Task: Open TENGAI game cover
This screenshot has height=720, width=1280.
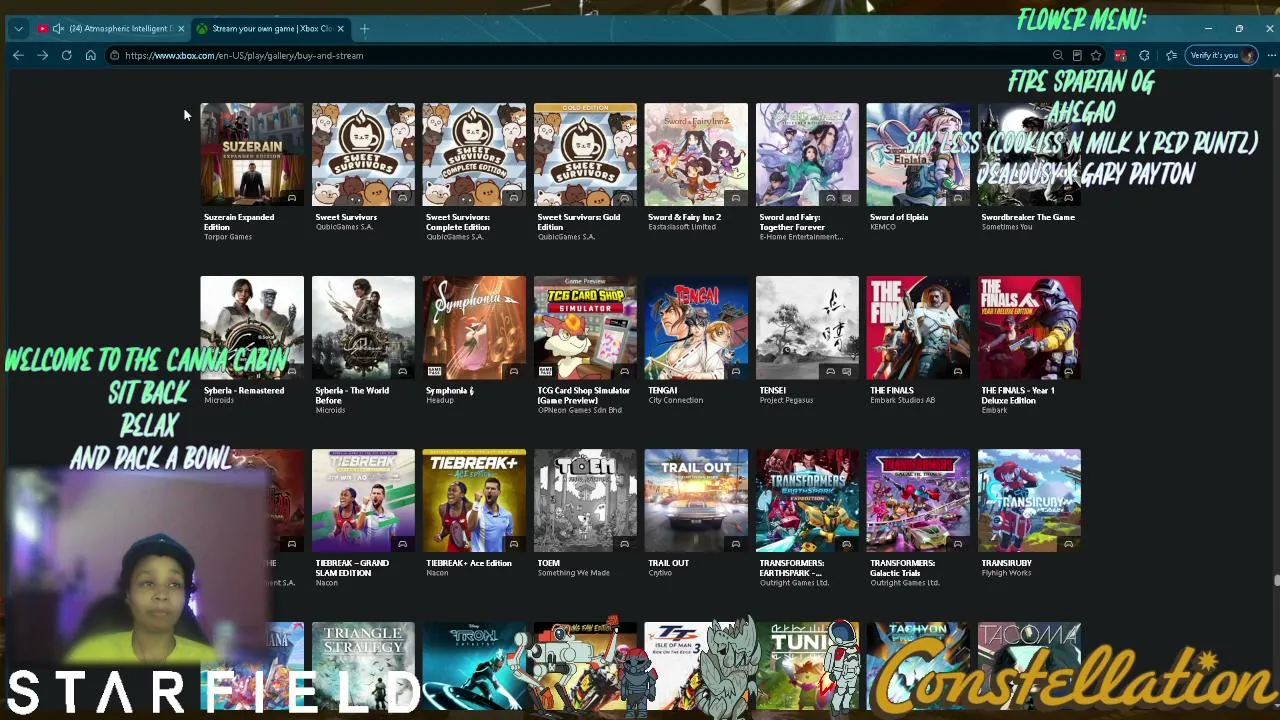Action: tap(696, 328)
